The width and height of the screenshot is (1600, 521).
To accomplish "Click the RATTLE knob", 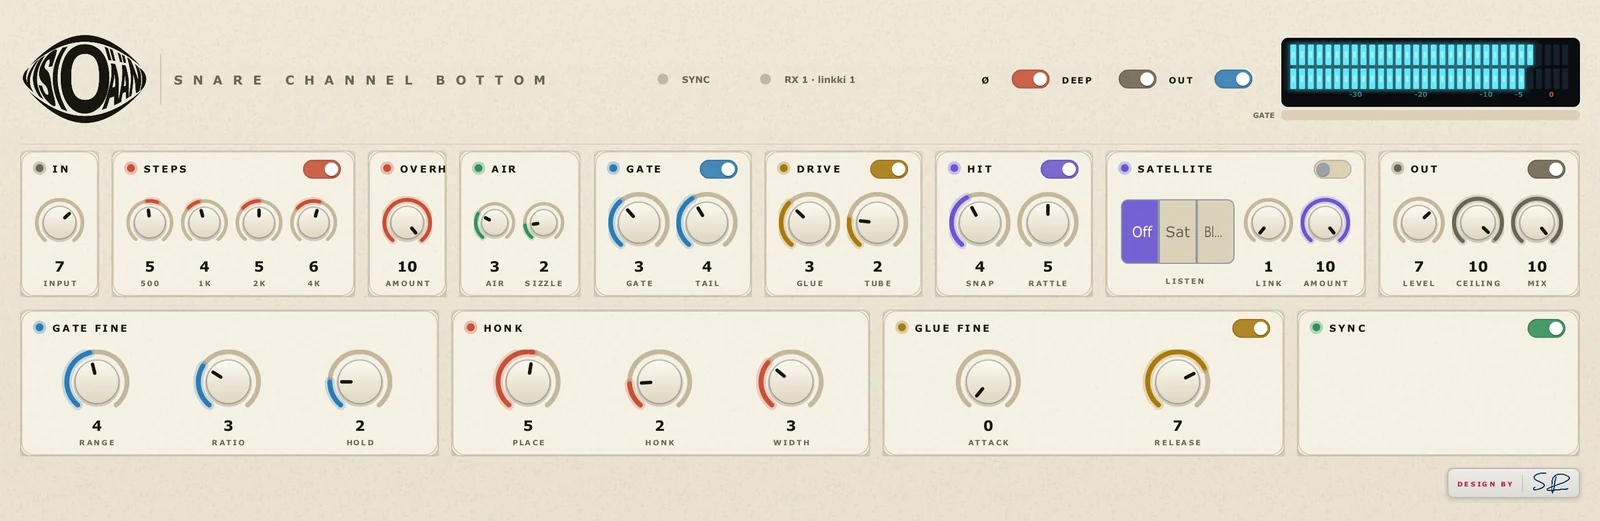I will click(1048, 222).
